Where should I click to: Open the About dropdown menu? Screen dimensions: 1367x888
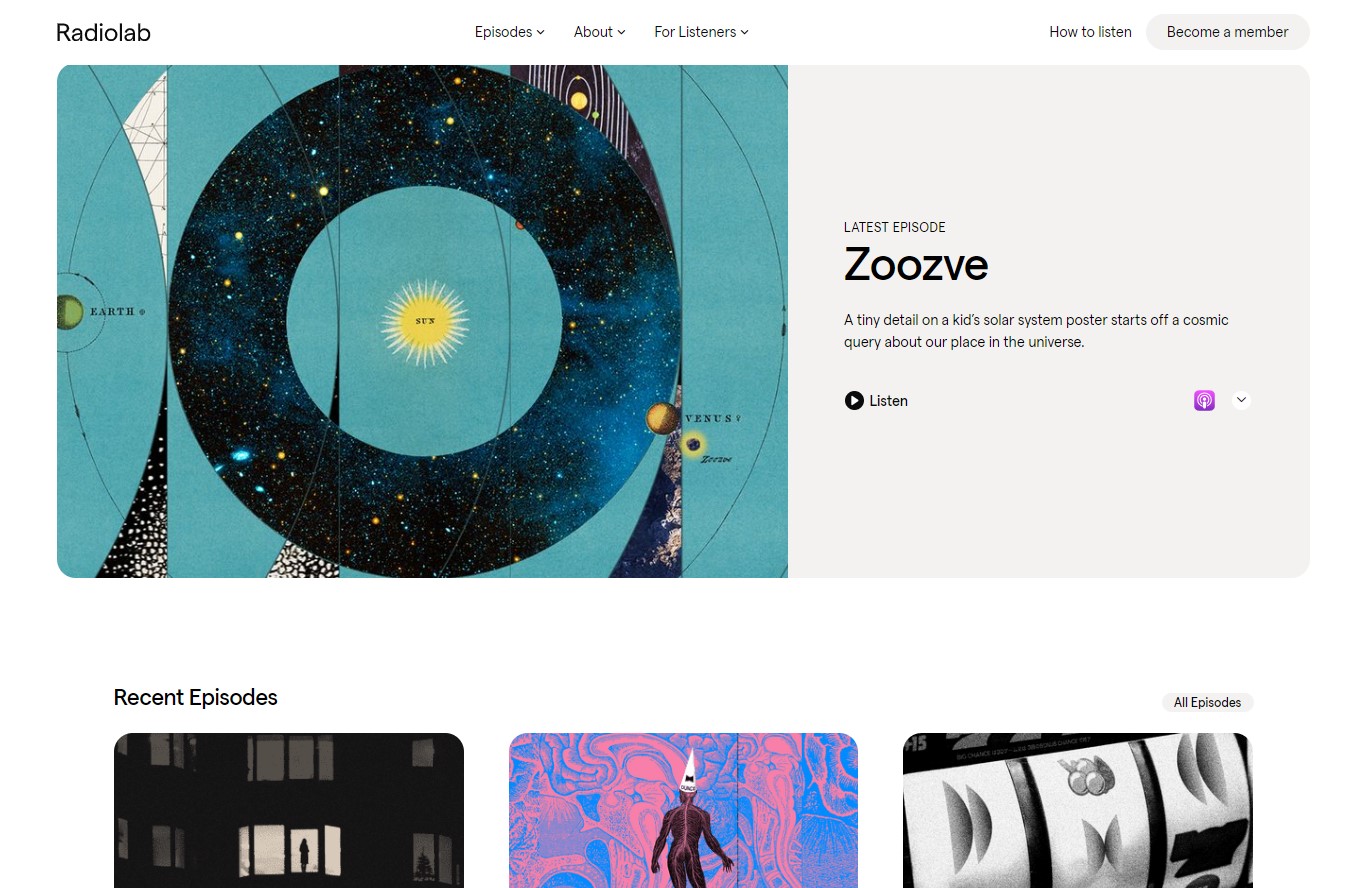pos(599,32)
